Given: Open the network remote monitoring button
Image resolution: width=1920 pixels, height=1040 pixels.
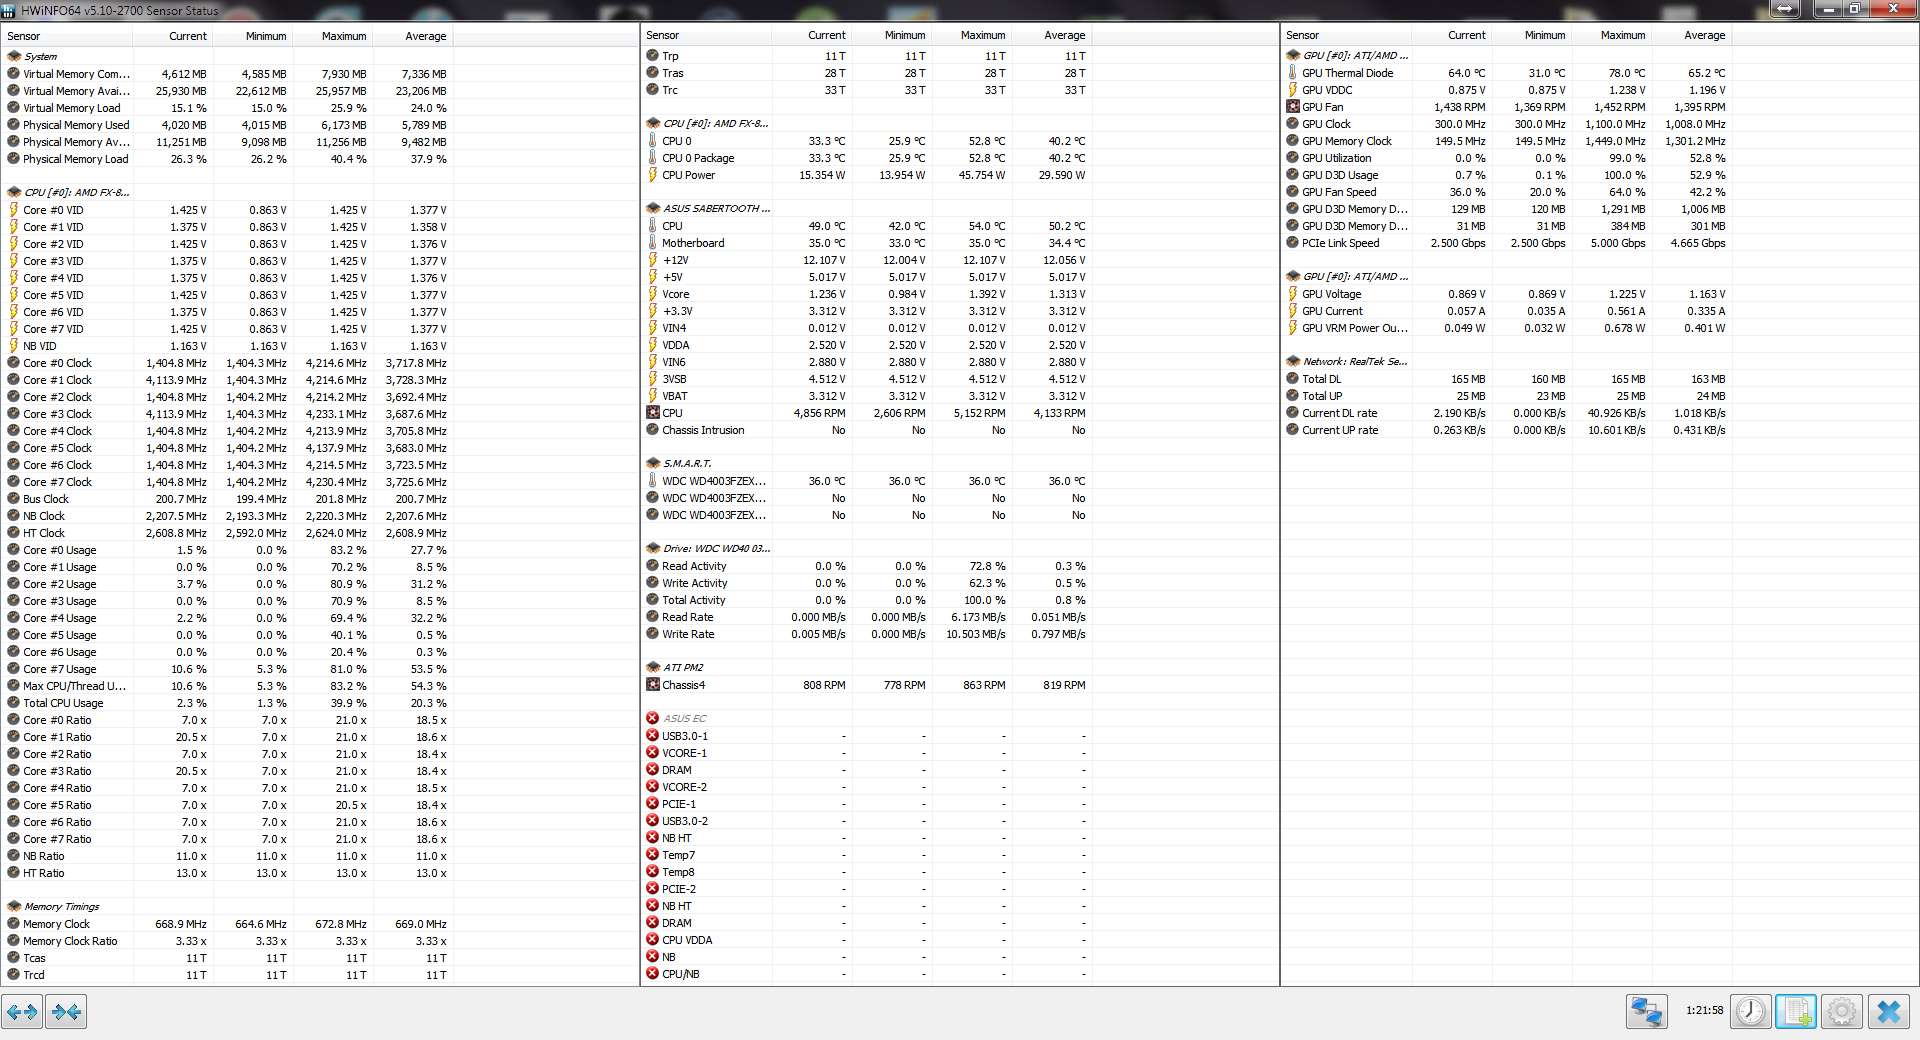Looking at the screenshot, I should [1646, 1012].
